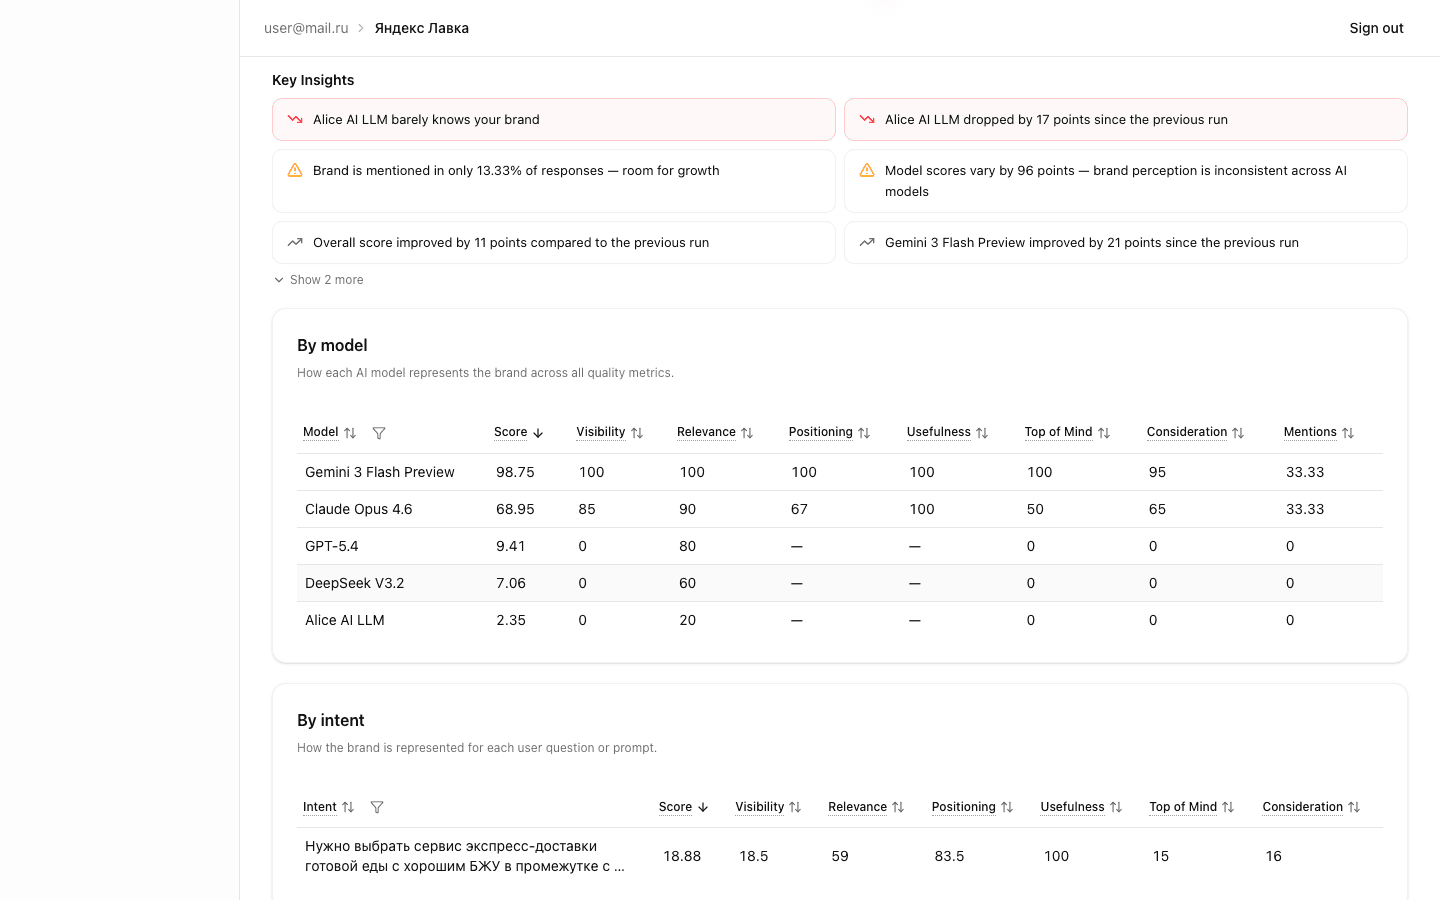Navigate using the user@mail.ru breadcrumb link
Screen dimensions: 1440x900
coord(306,28)
